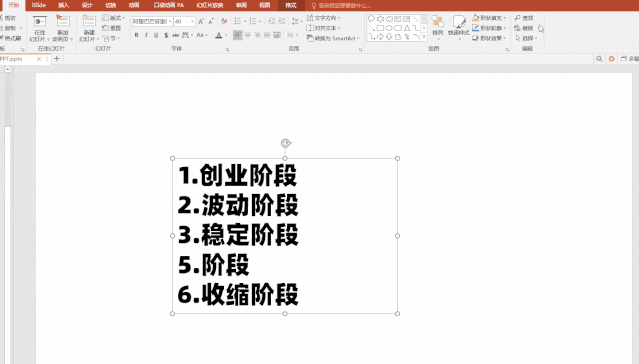Viewport: 639px width, 364px height.
Task: Click the Increase Font Size icon
Action: point(201,21)
